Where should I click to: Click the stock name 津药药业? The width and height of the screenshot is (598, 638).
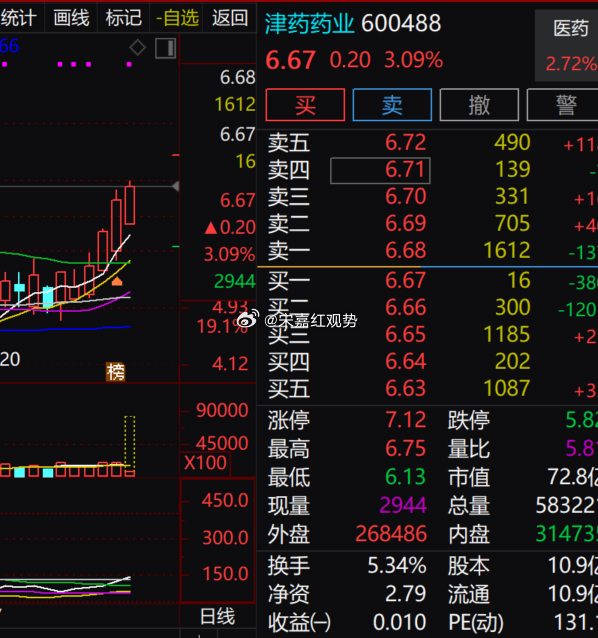coord(310,24)
